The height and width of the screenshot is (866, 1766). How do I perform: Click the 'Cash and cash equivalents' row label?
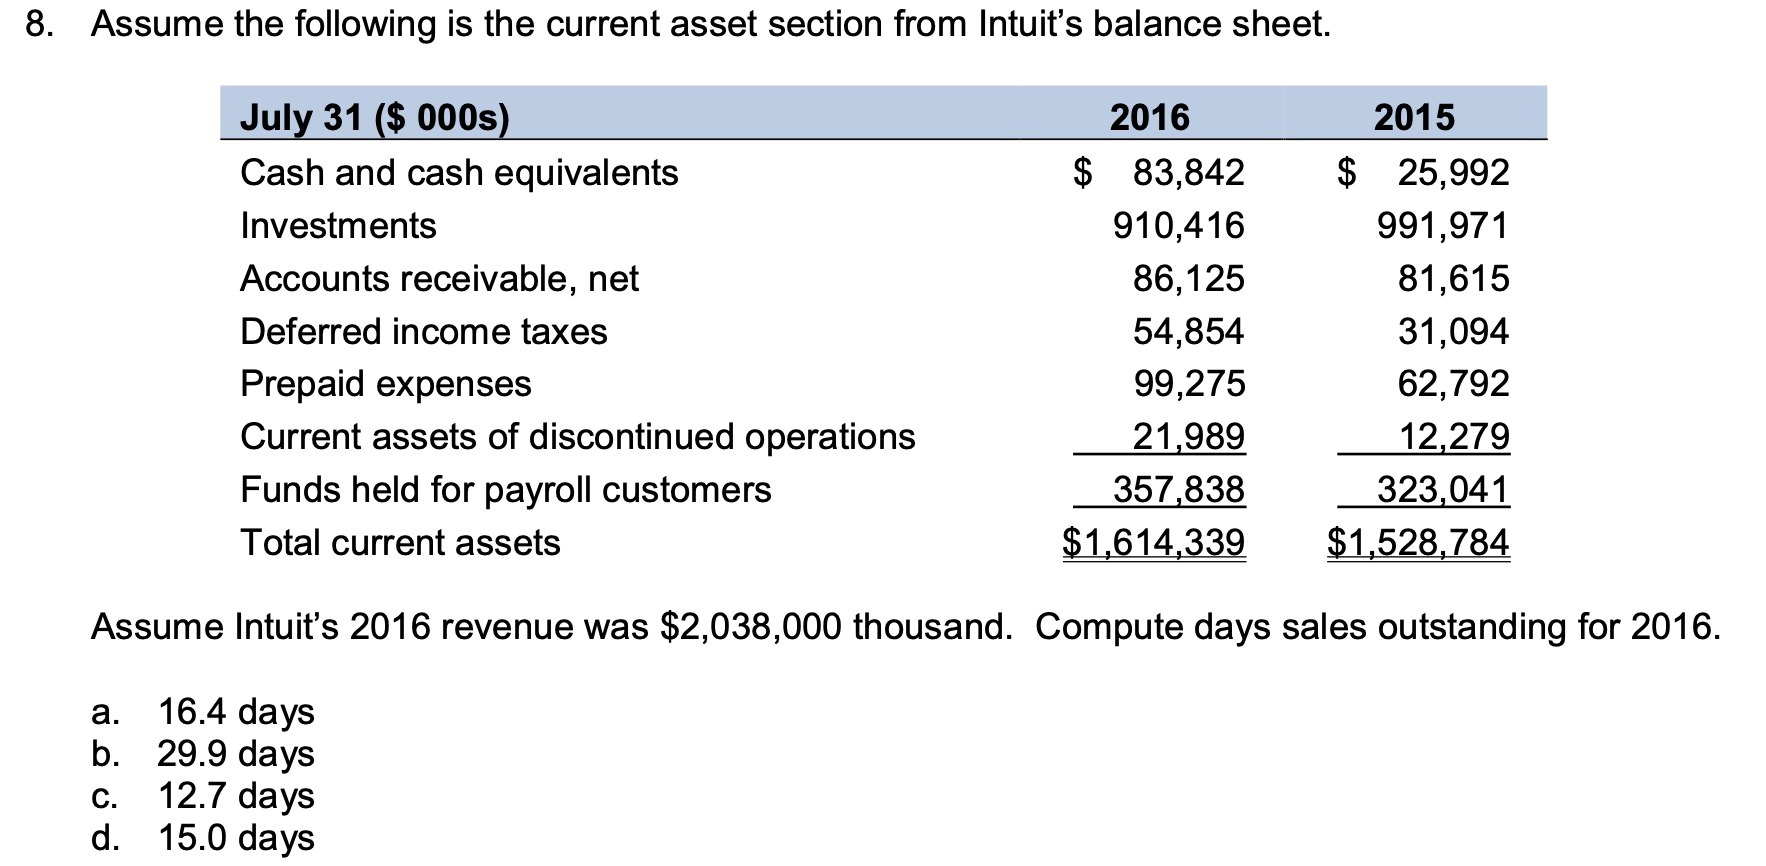click(459, 173)
